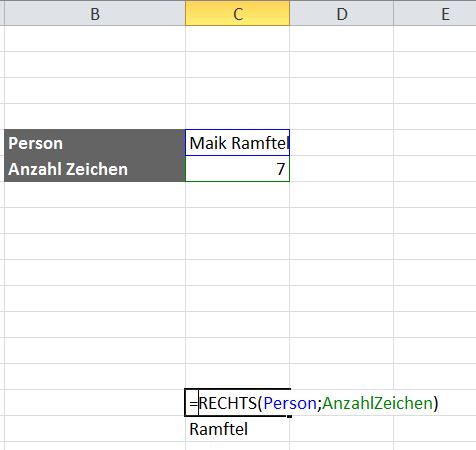This screenshot has height=450, width=476.
Task: Click empty cell in column E beside Maik Ramftel
Action: pyautogui.click(x=435, y=143)
